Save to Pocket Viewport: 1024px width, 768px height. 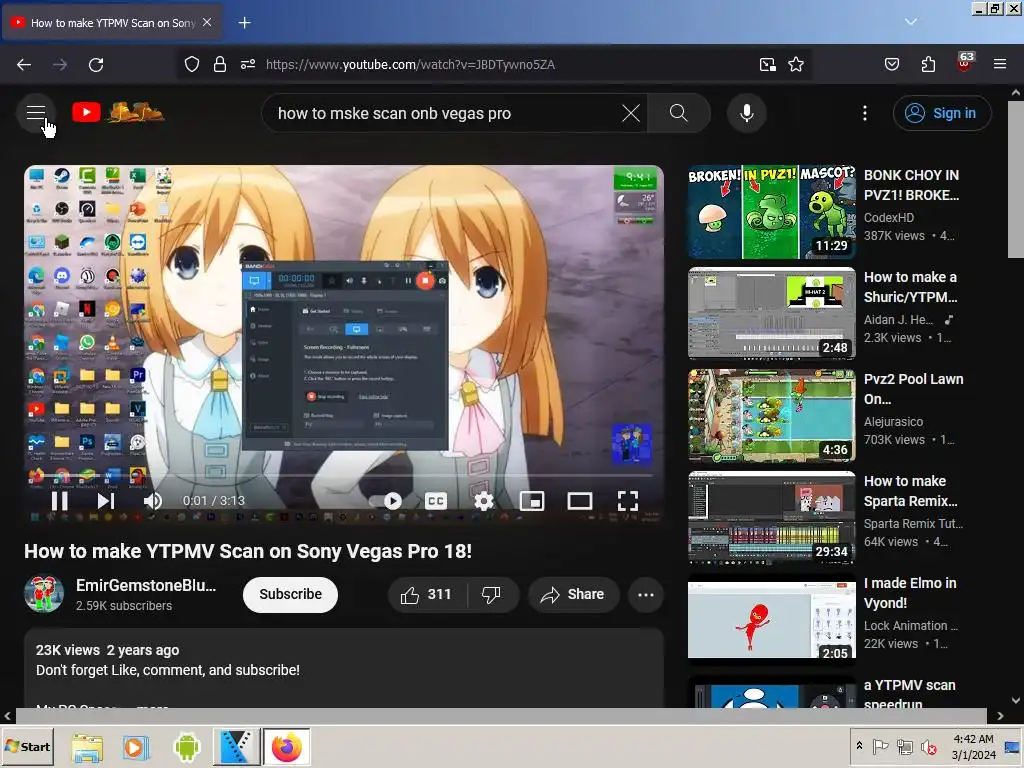(x=891, y=64)
